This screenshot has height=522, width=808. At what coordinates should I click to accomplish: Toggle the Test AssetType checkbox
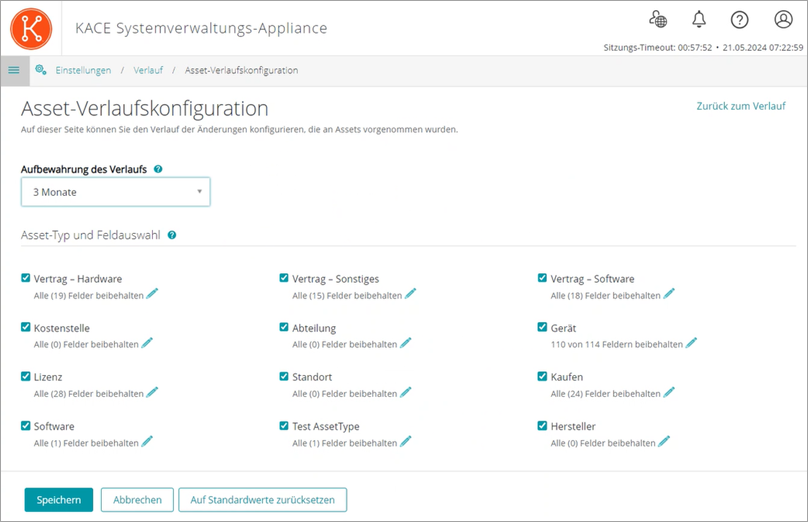click(x=284, y=425)
